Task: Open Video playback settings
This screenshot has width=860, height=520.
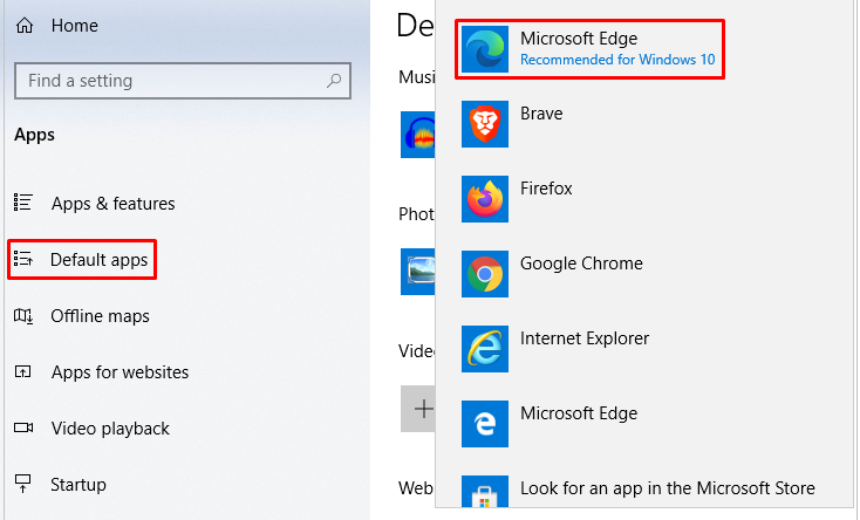Action: pyautogui.click(x=110, y=428)
